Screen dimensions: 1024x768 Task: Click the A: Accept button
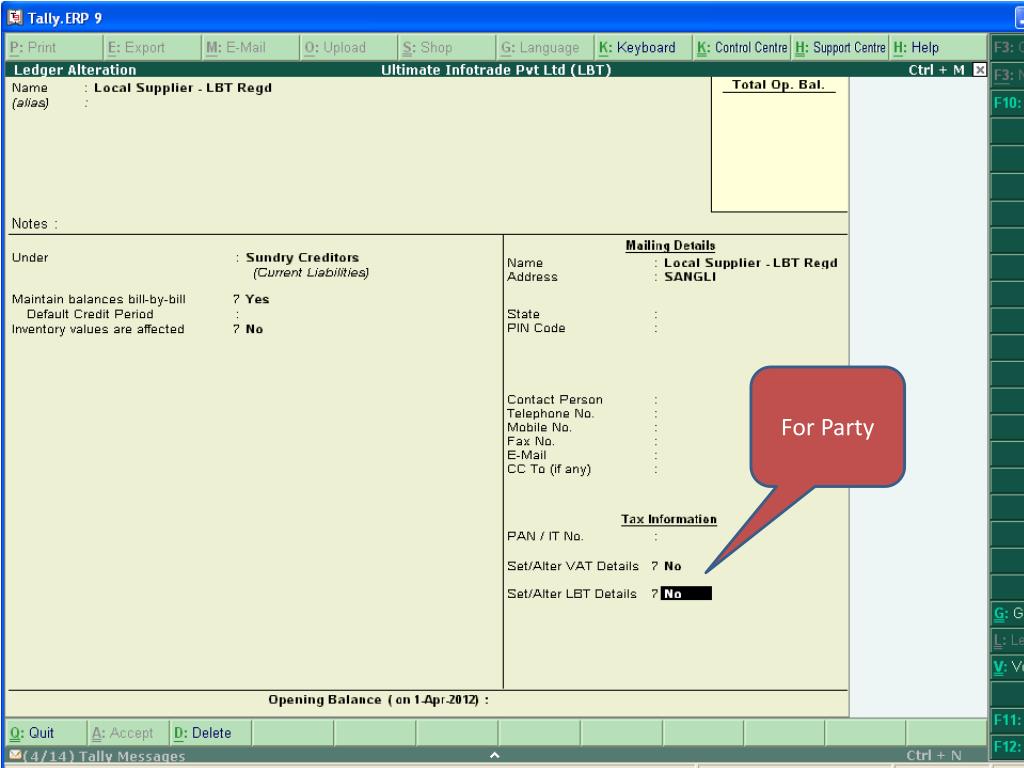point(128,733)
